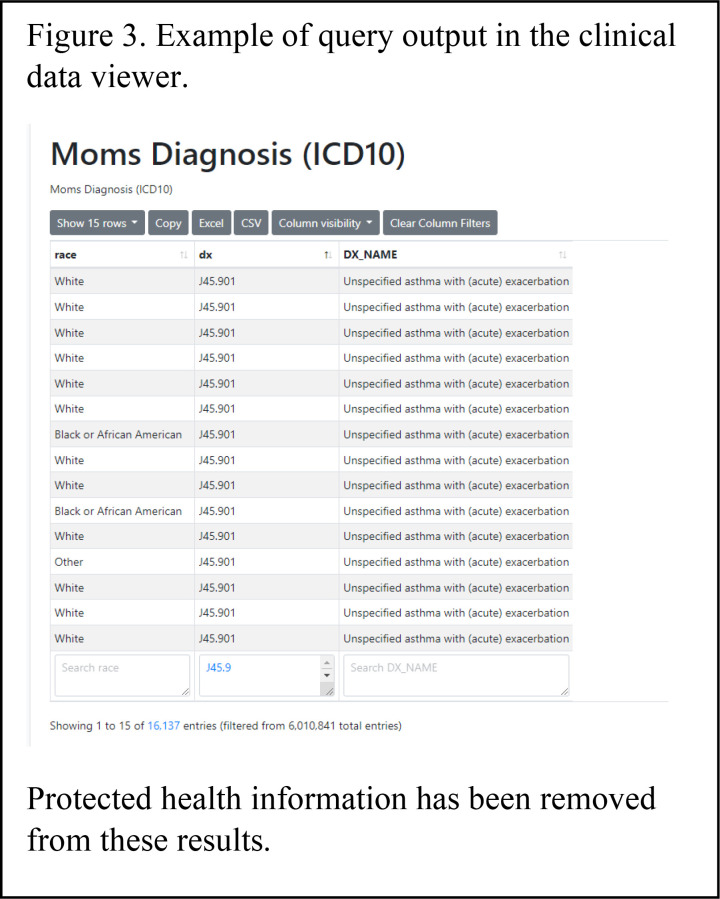This screenshot has height=899, width=720.
Task: Select the Other race table row
Action: (x=311, y=562)
